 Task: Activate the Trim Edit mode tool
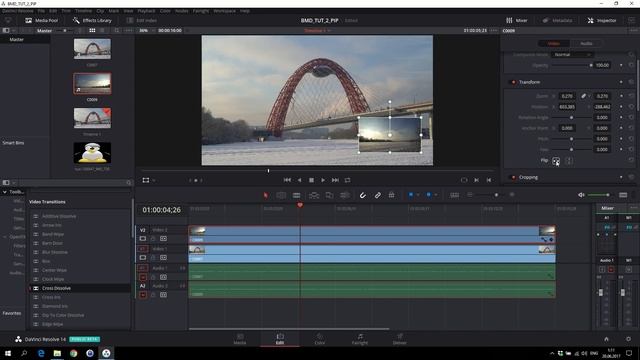point(281,196)
